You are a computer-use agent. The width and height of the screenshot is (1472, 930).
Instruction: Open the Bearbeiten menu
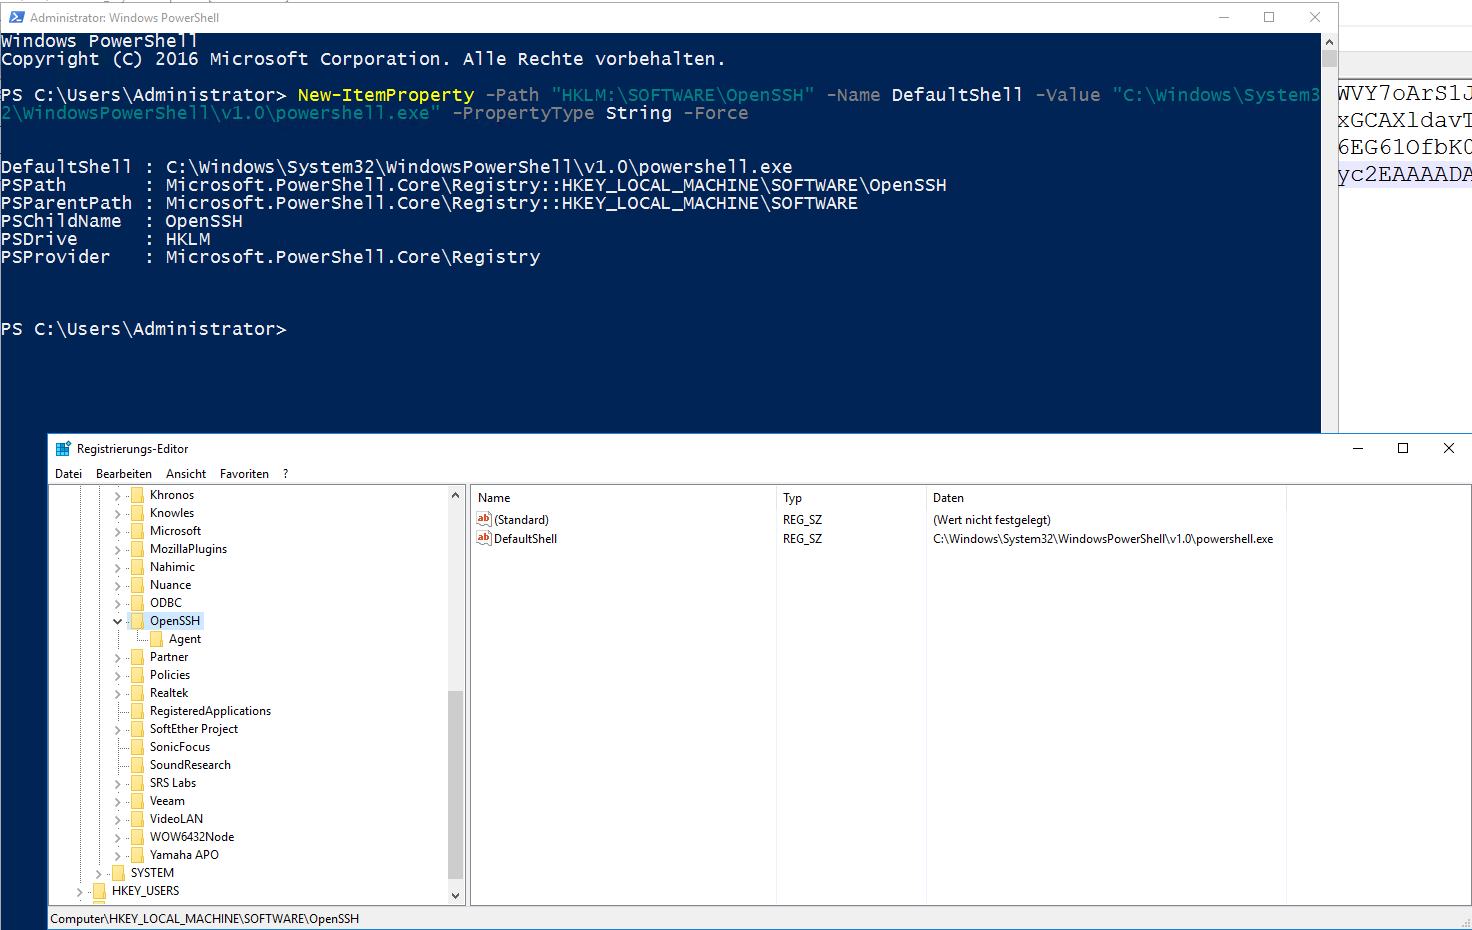coord(124,474)
